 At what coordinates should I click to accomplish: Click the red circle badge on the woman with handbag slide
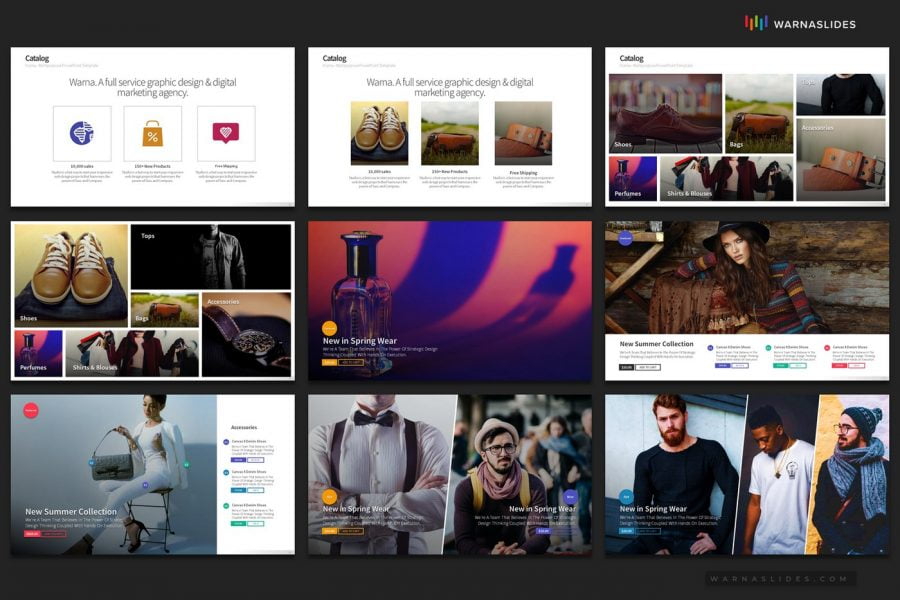pos(31,410)
